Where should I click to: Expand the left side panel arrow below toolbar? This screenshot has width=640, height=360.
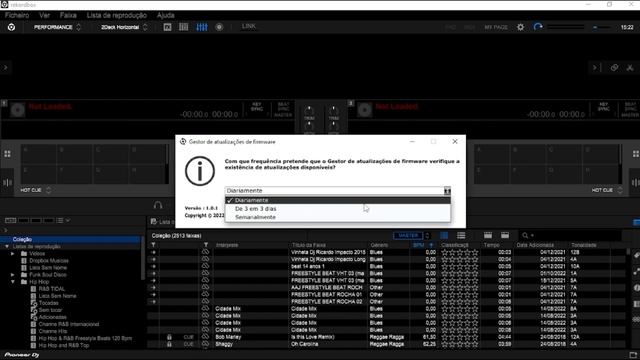tap(5, 67)
